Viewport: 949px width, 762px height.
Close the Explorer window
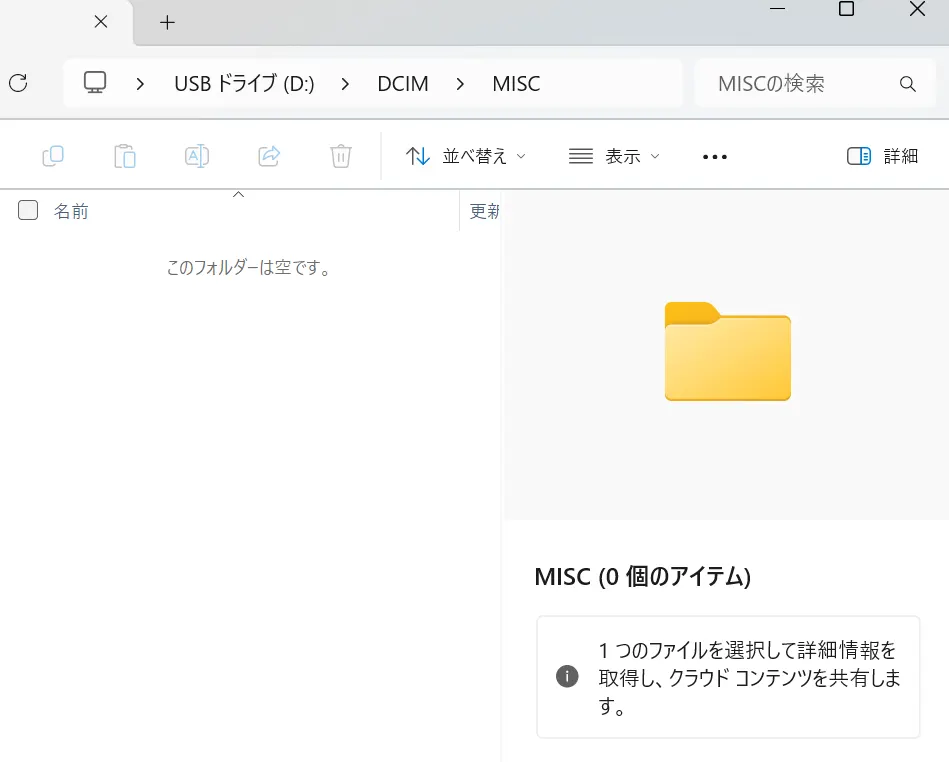click(x=918, y=8)
